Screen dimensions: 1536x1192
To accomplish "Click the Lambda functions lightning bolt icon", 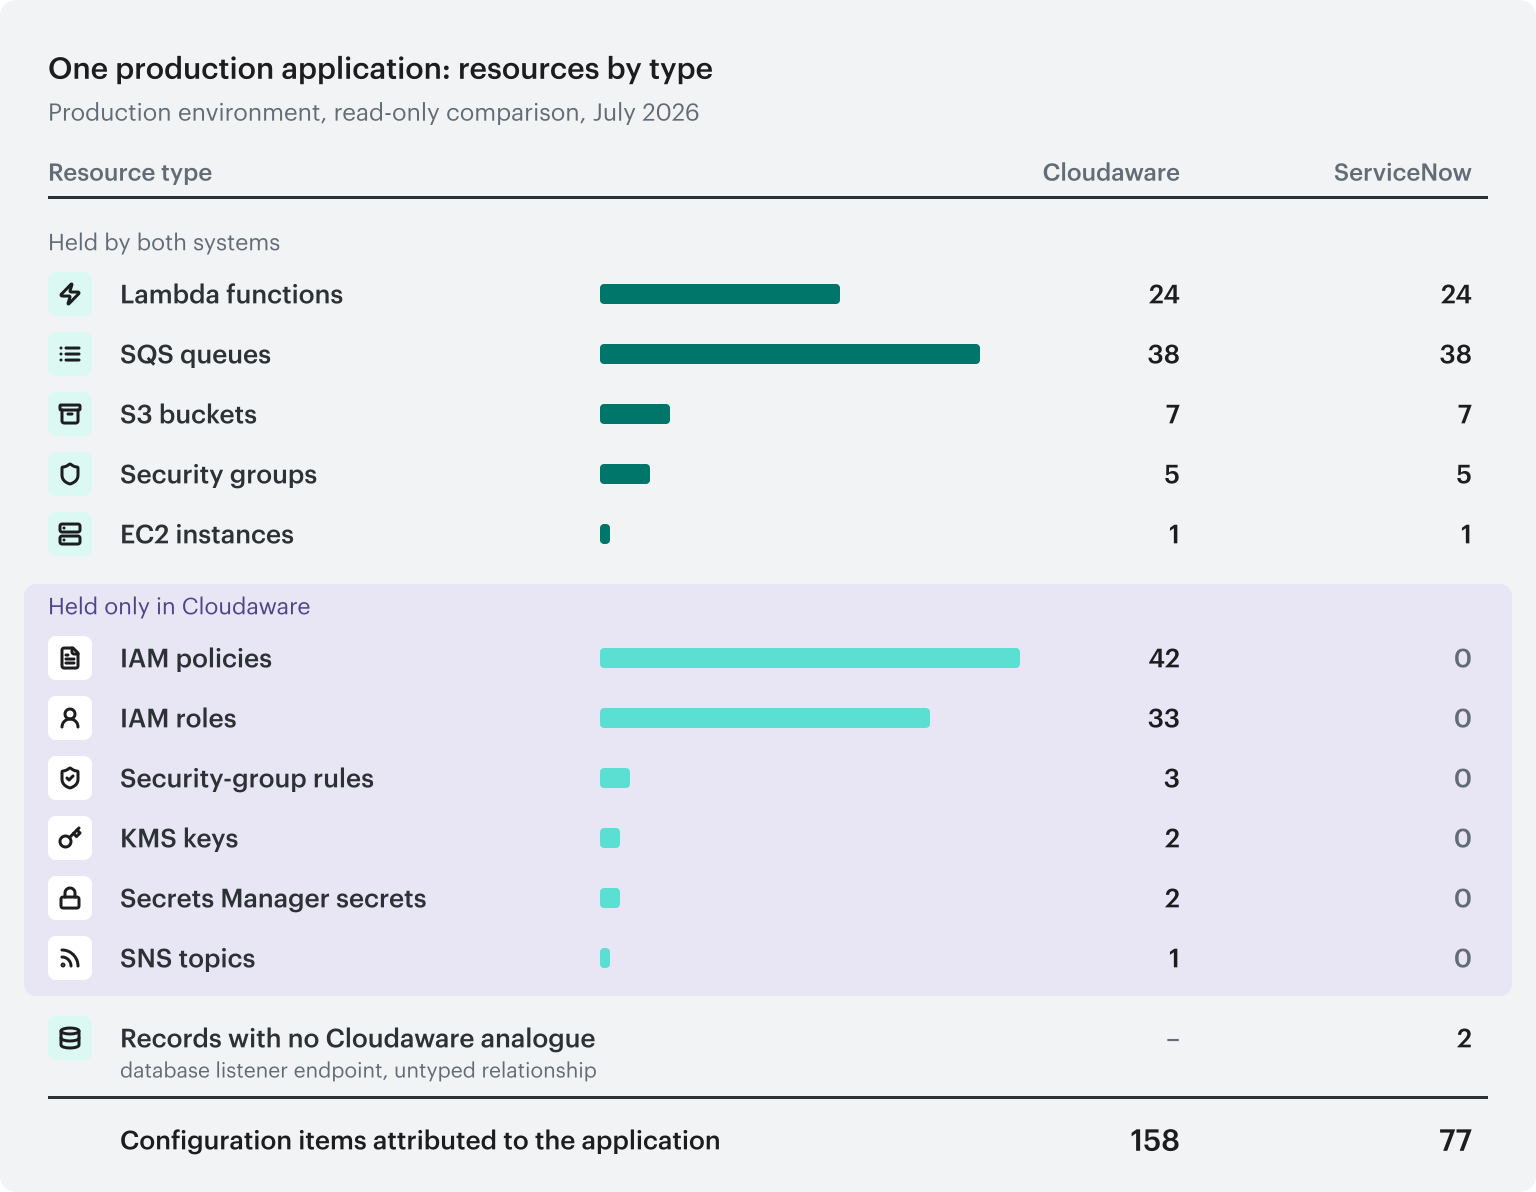I will (x=70, y=294).
